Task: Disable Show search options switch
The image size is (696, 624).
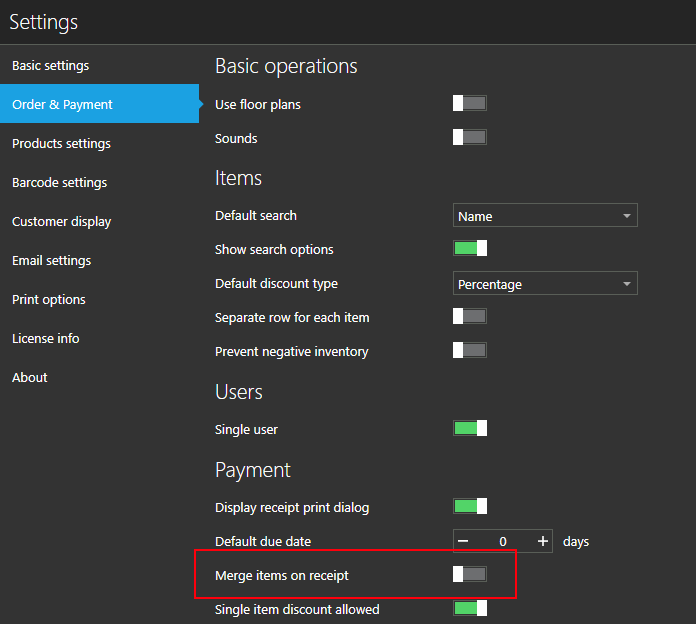Action: click(x=470, y=248)
